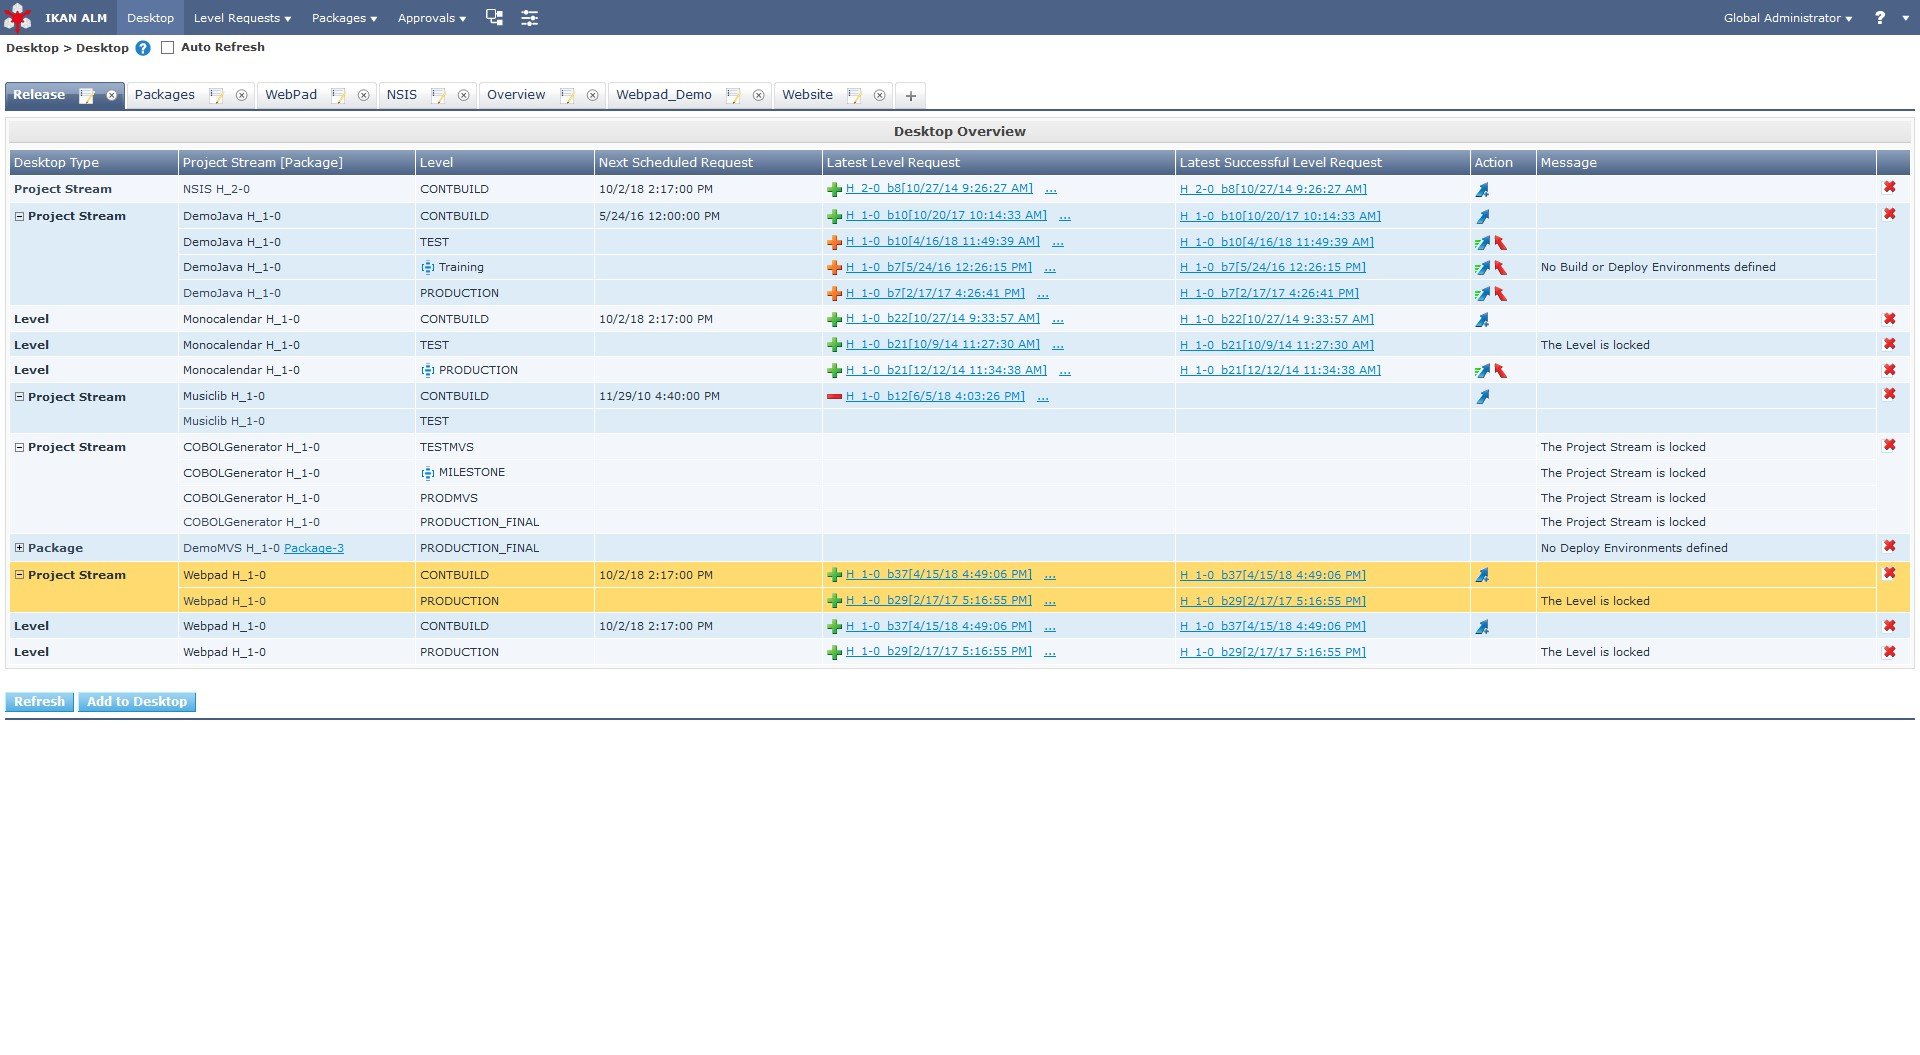The height and width of the screenshot is (1055, 1920).
Task: Click the red rollback icon for DemoJava Training
Action: point(1500,267)
